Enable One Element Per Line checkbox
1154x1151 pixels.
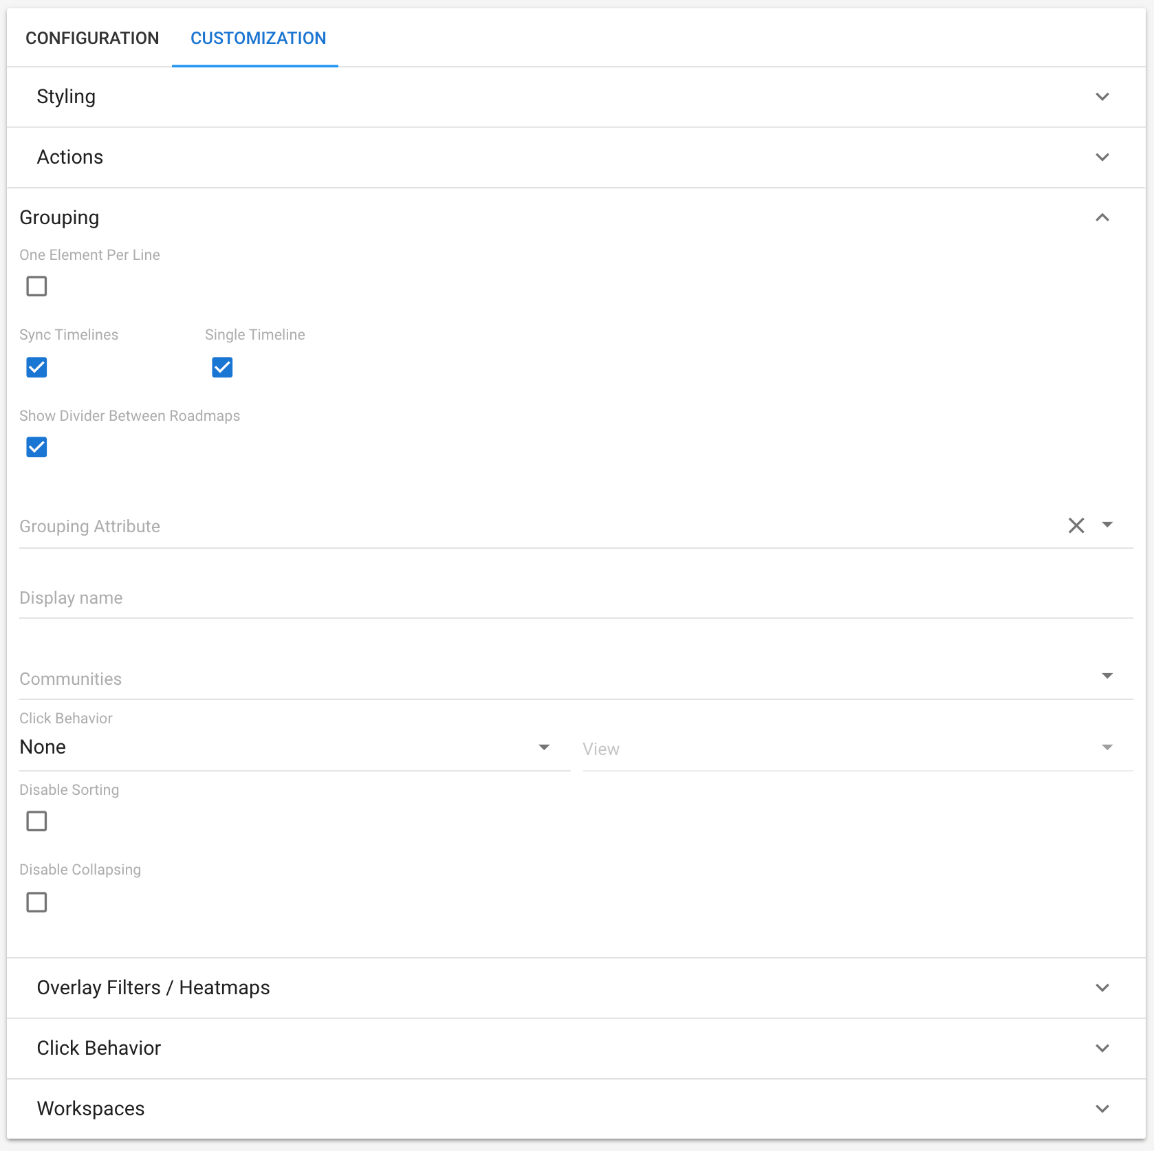point(37,287)
